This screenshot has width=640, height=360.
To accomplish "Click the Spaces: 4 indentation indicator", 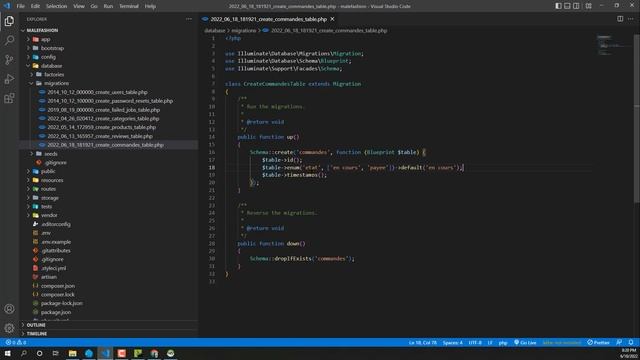I will click(x=453, y=343).
